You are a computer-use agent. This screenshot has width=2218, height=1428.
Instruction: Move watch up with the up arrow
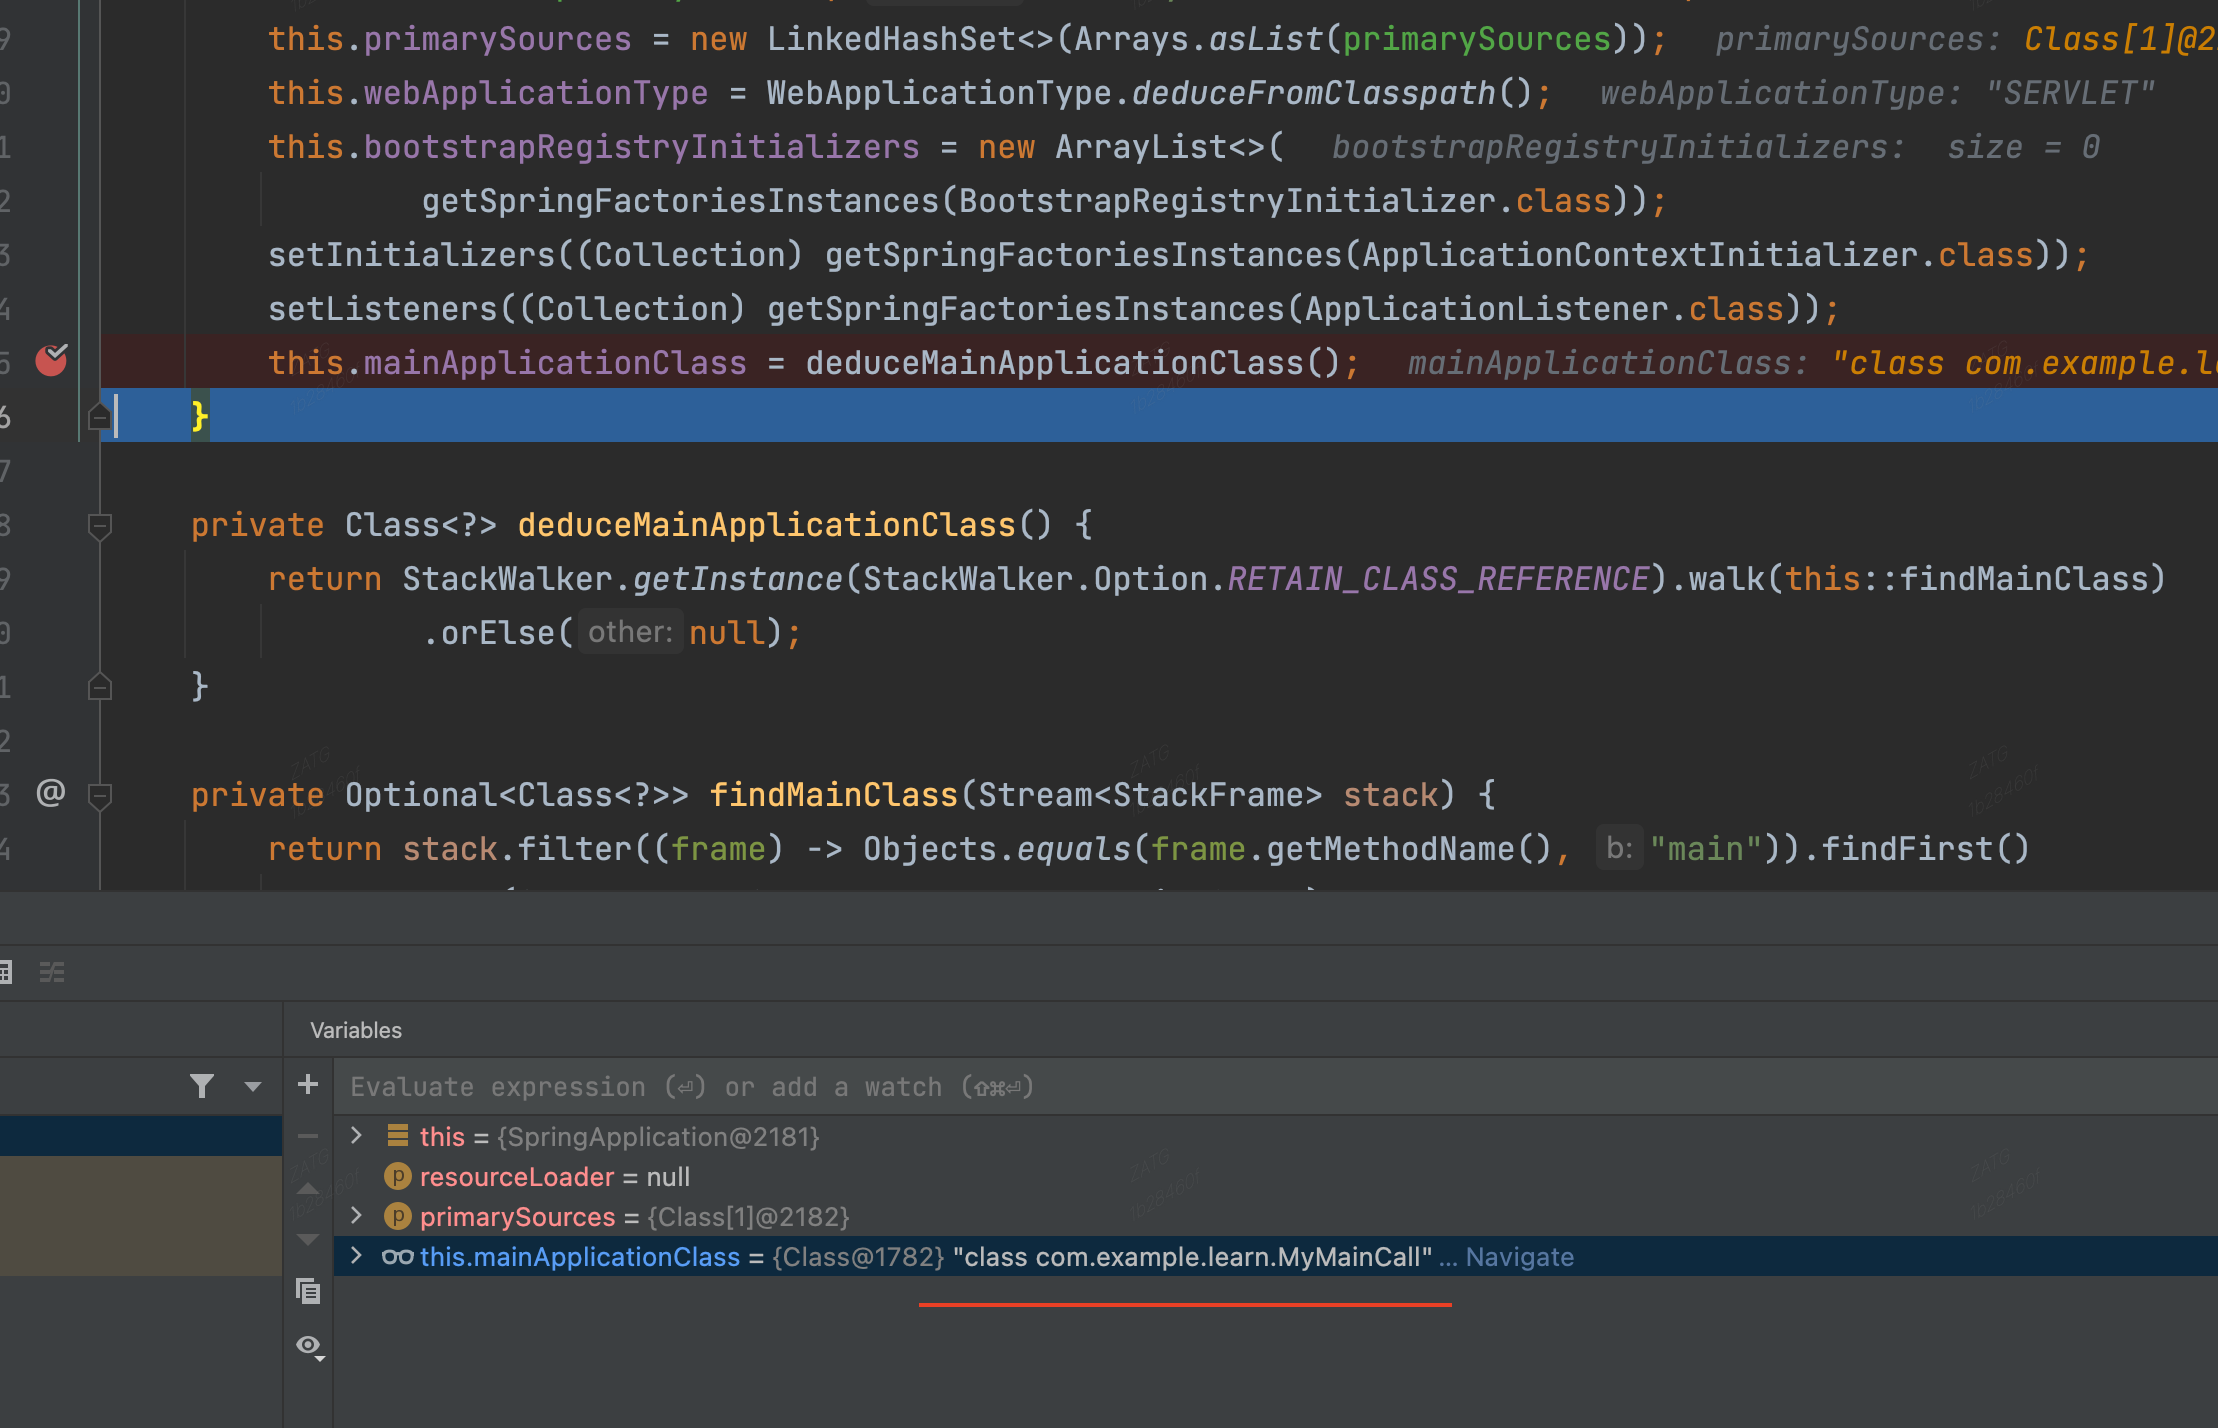click(308, 1189)
